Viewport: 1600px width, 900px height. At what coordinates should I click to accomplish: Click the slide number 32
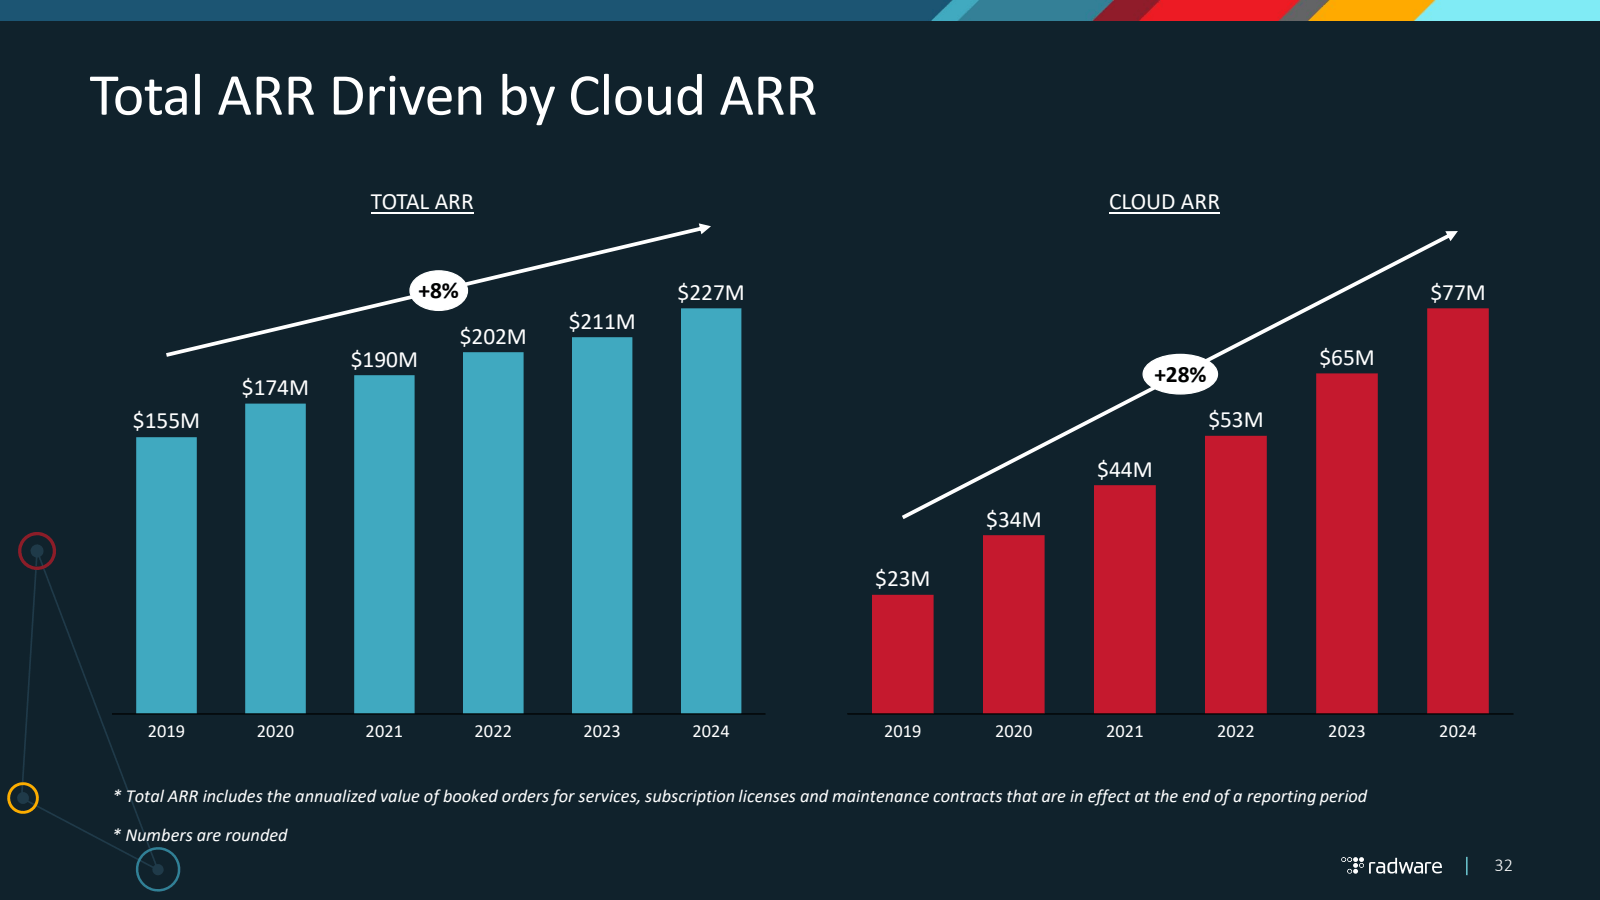click(1503, 866)
